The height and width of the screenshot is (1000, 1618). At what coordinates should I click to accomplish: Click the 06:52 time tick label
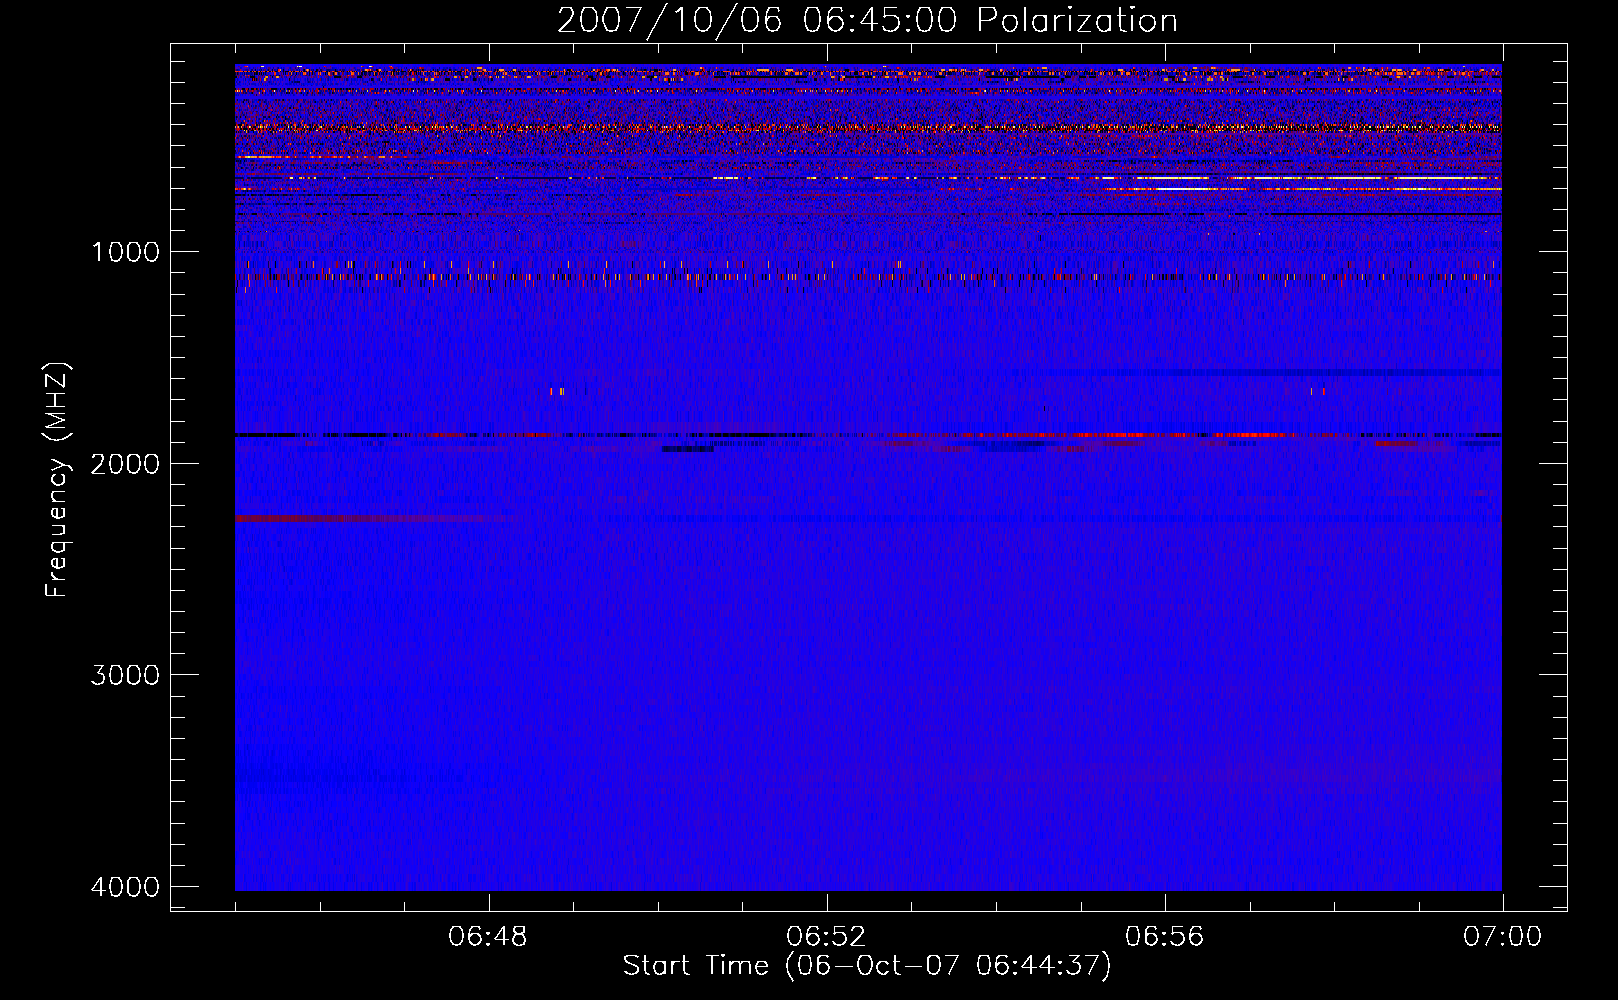826,937
